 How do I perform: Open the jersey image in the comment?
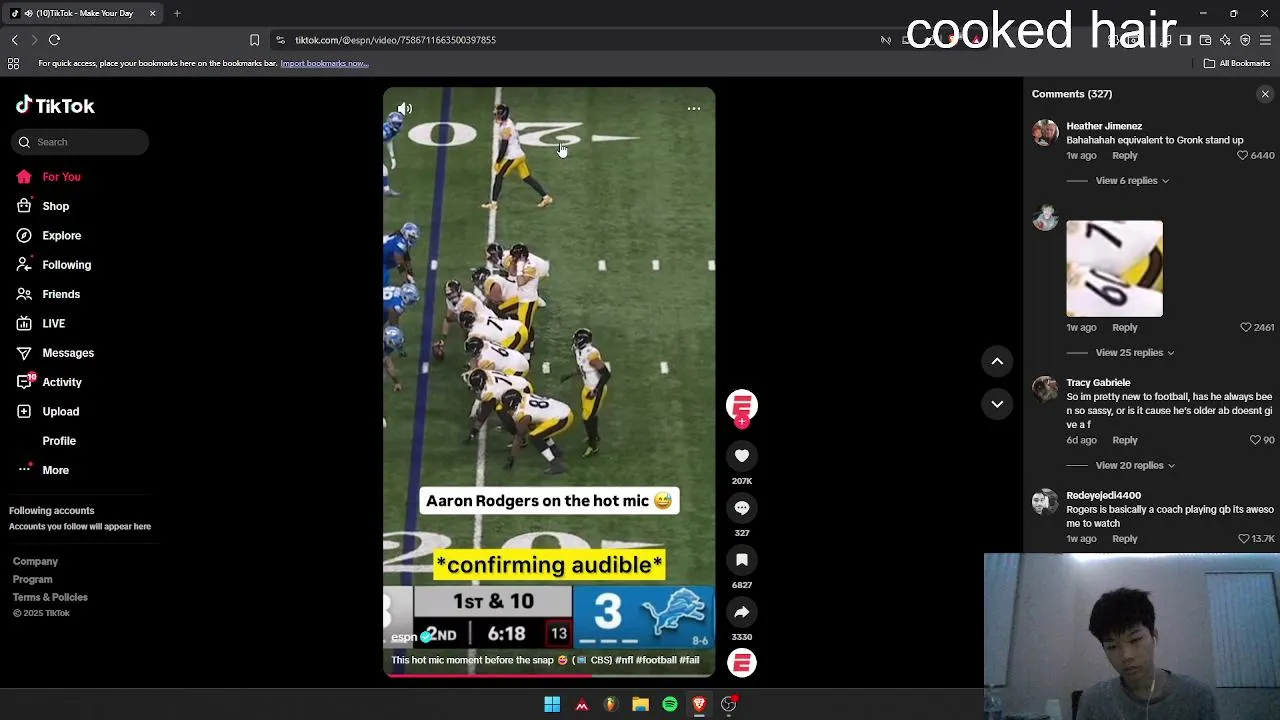(1114, 269)
